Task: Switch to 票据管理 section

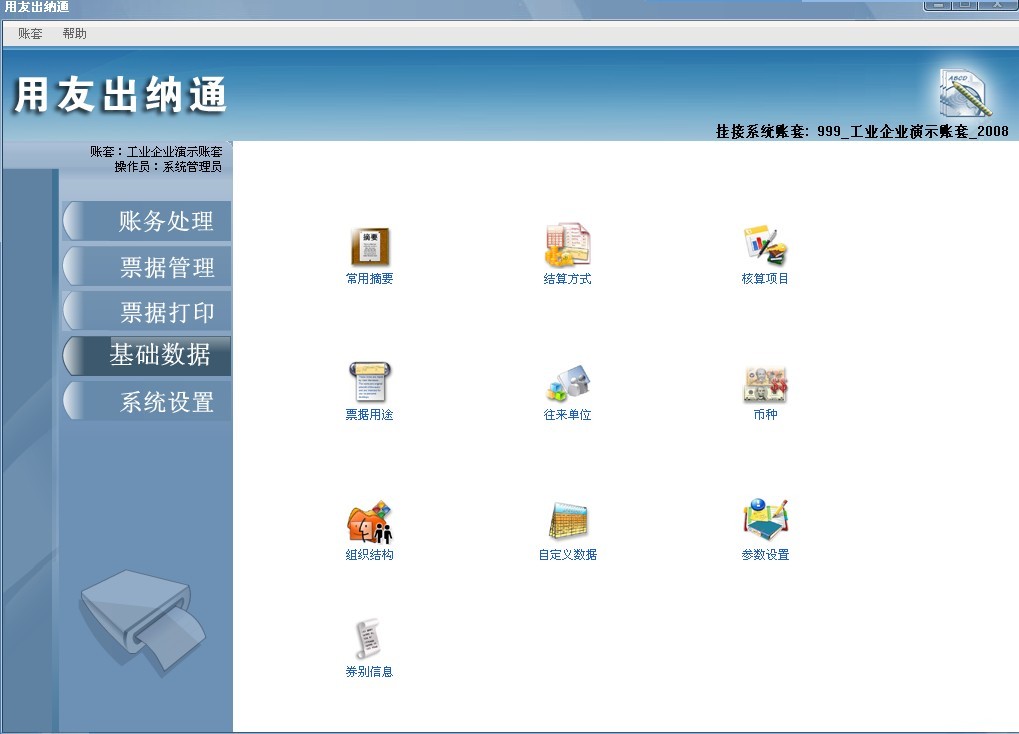Action: point(147,267)
